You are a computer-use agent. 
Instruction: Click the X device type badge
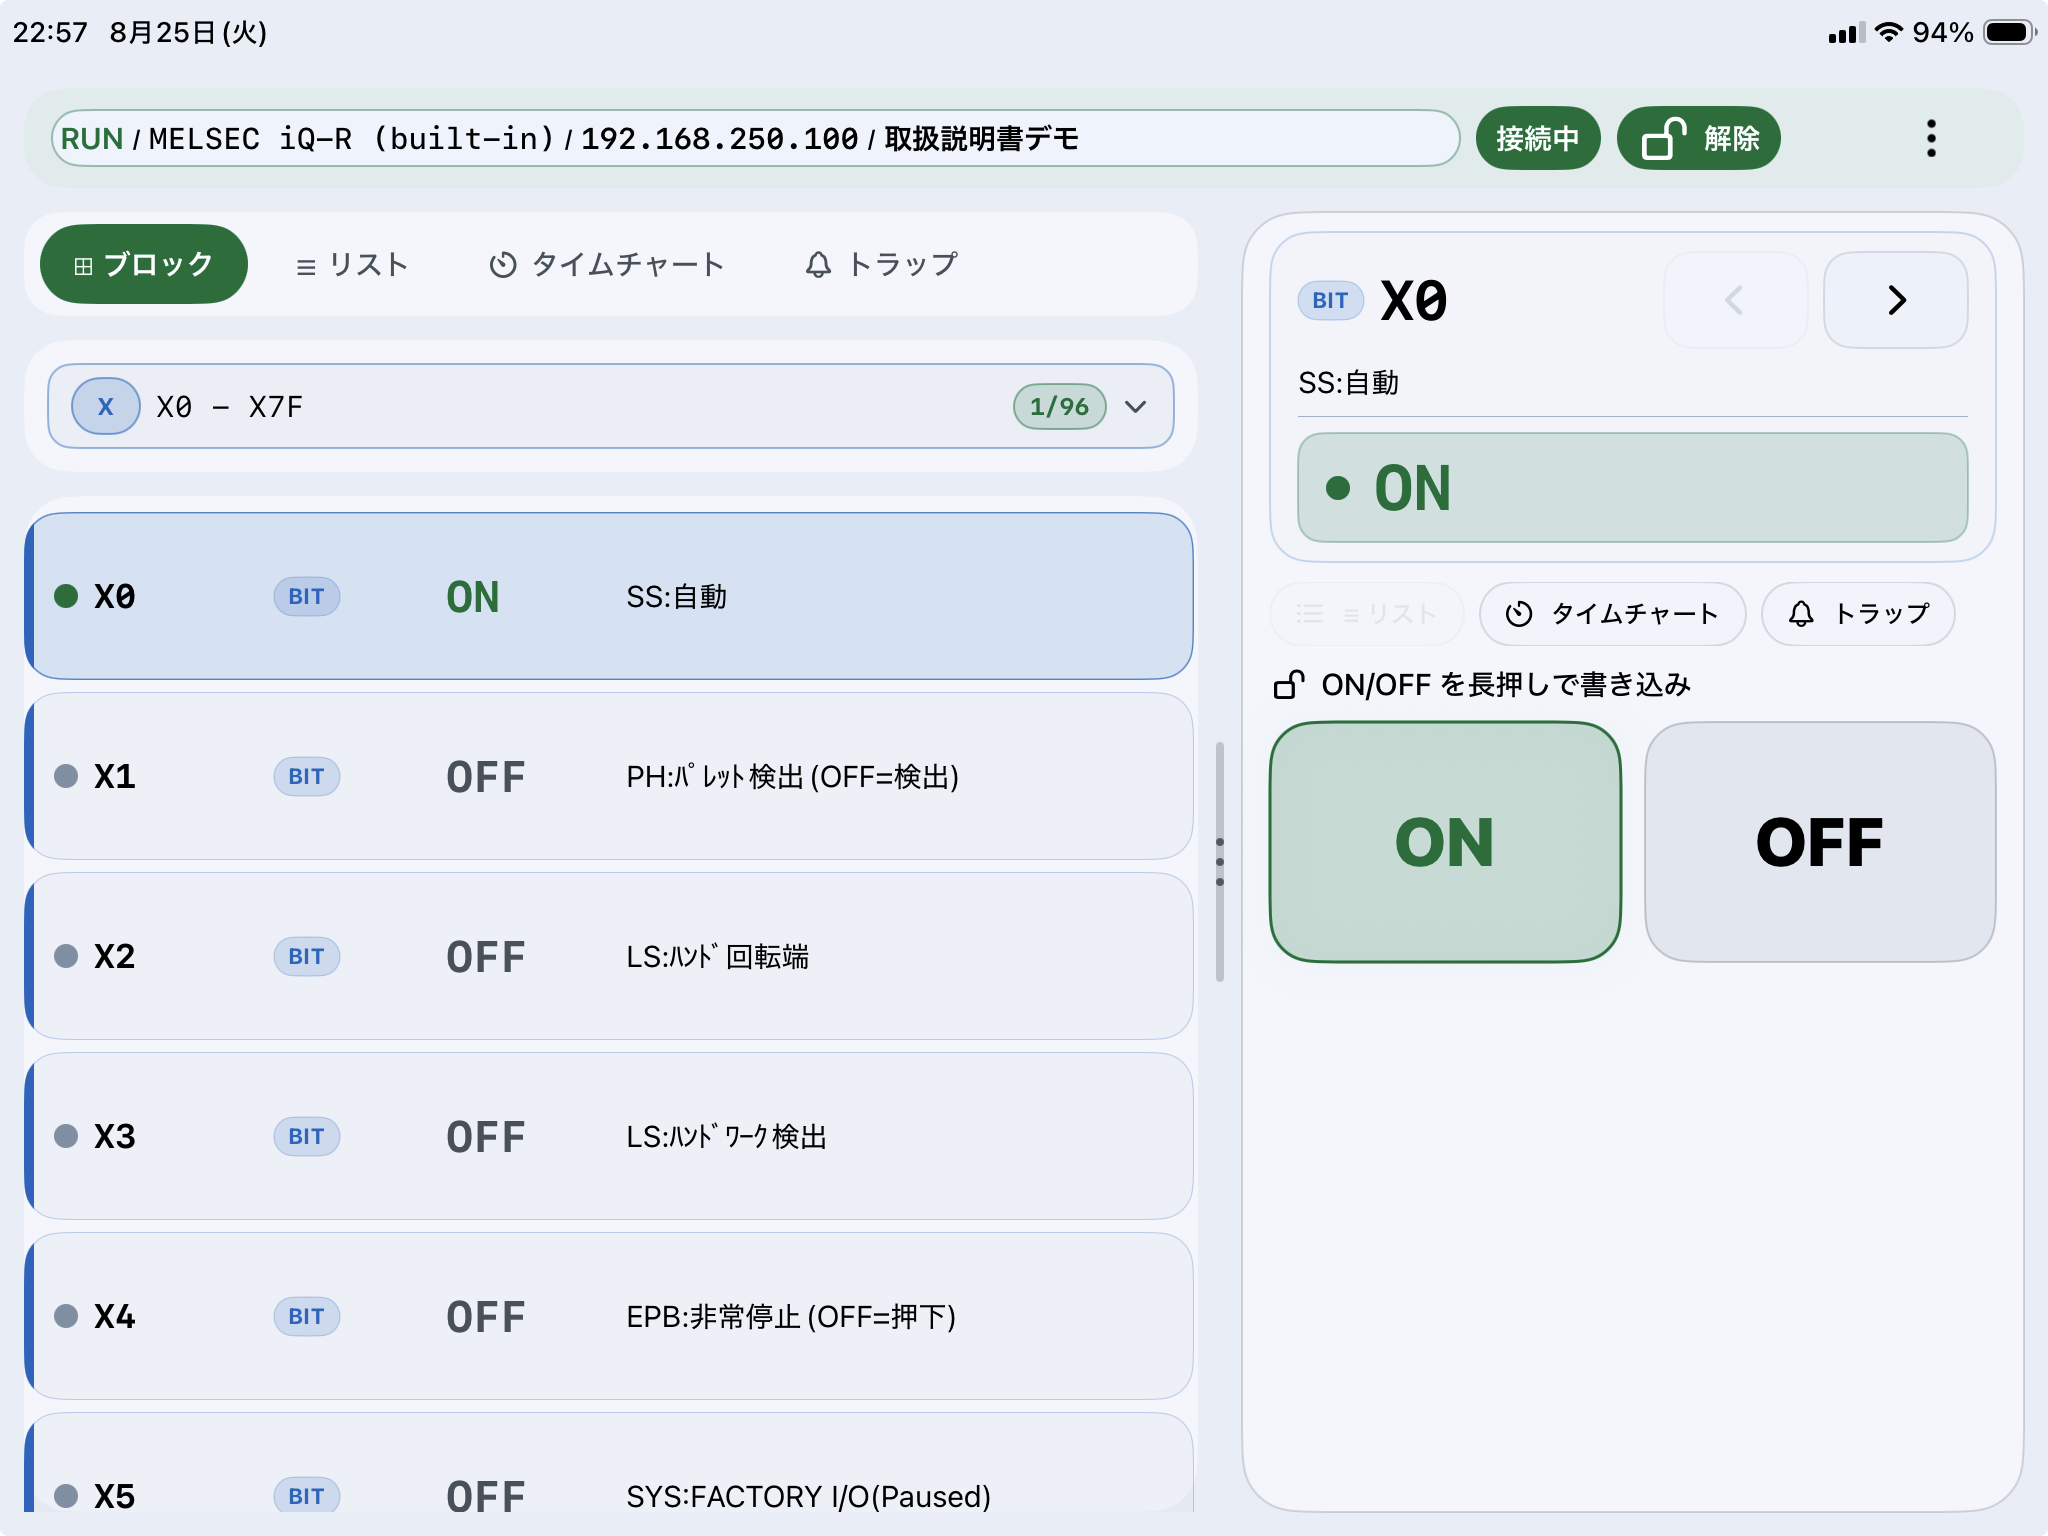coord(105,406)
